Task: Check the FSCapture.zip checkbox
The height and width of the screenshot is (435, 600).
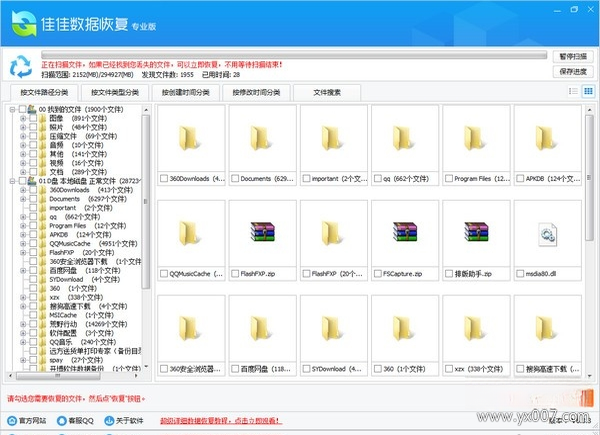Action: tap(378, 274)
